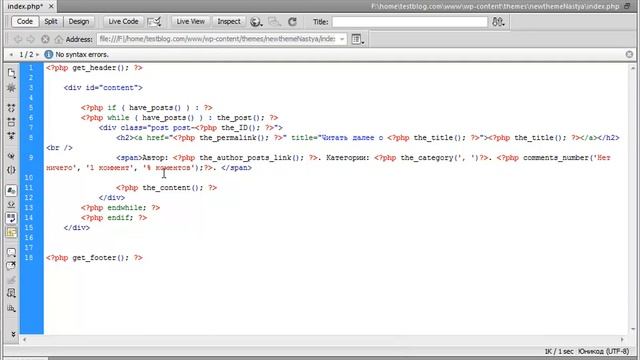
Task: Close the index.php* tab
Action: pyautogui.click(x=51, y=7)
